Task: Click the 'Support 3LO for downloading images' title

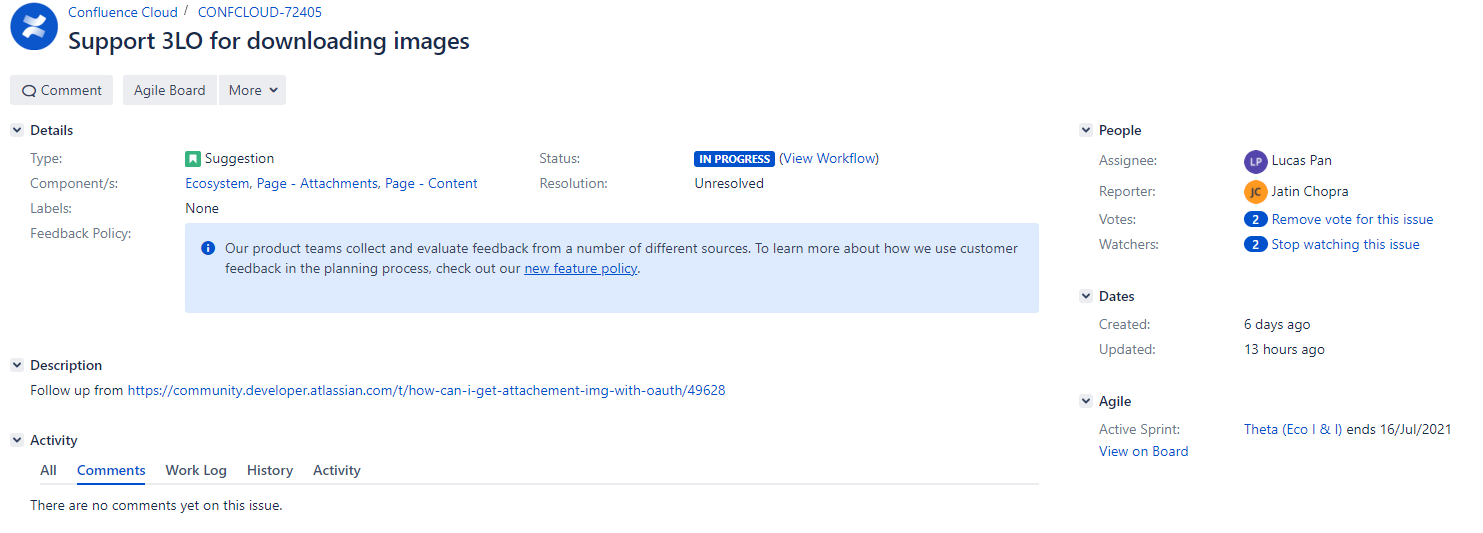Action: [x=269, y=41]
